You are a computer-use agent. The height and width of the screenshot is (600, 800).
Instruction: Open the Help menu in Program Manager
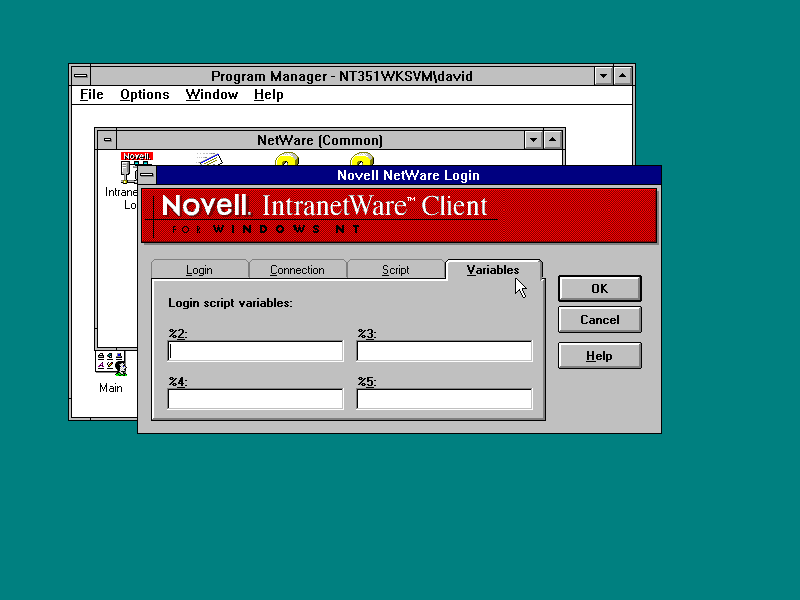coord(269,95)
